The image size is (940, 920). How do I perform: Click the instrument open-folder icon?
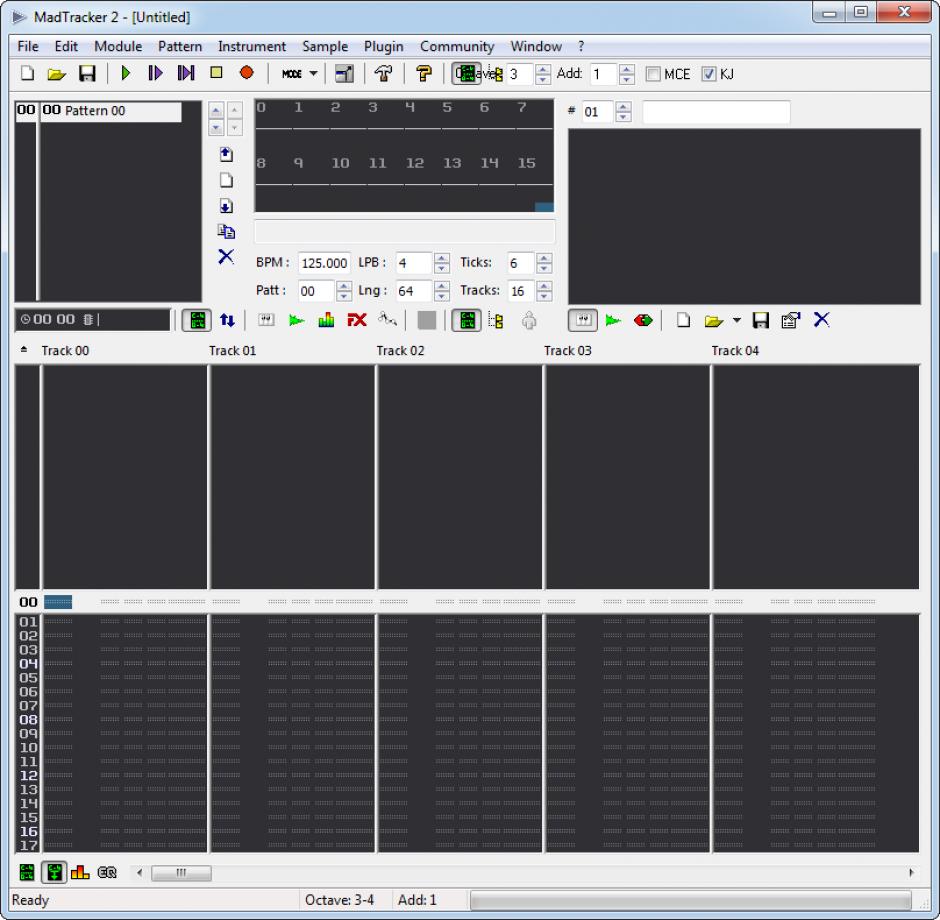[x=713, y=321]
